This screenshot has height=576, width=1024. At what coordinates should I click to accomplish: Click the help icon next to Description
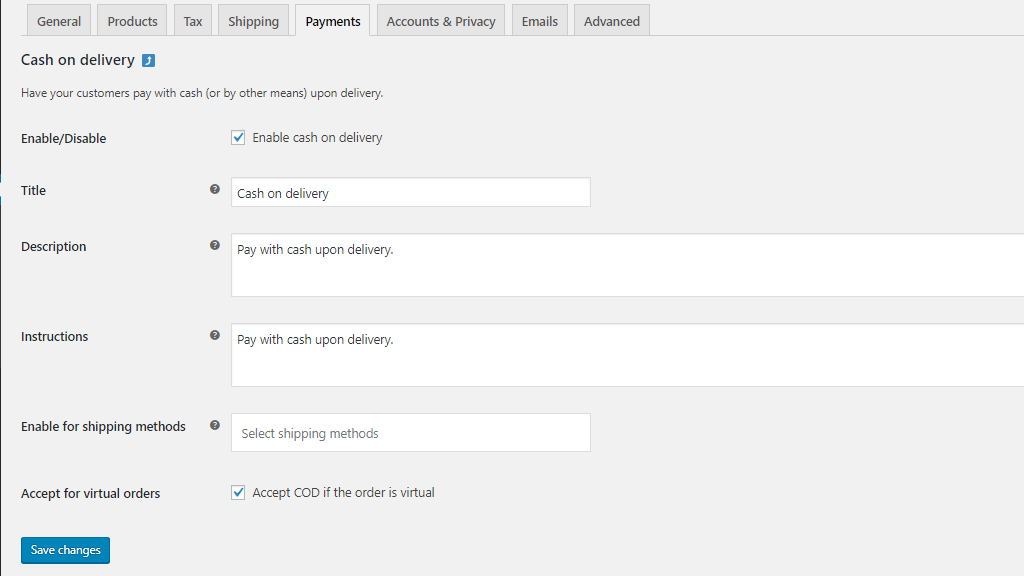214,245
